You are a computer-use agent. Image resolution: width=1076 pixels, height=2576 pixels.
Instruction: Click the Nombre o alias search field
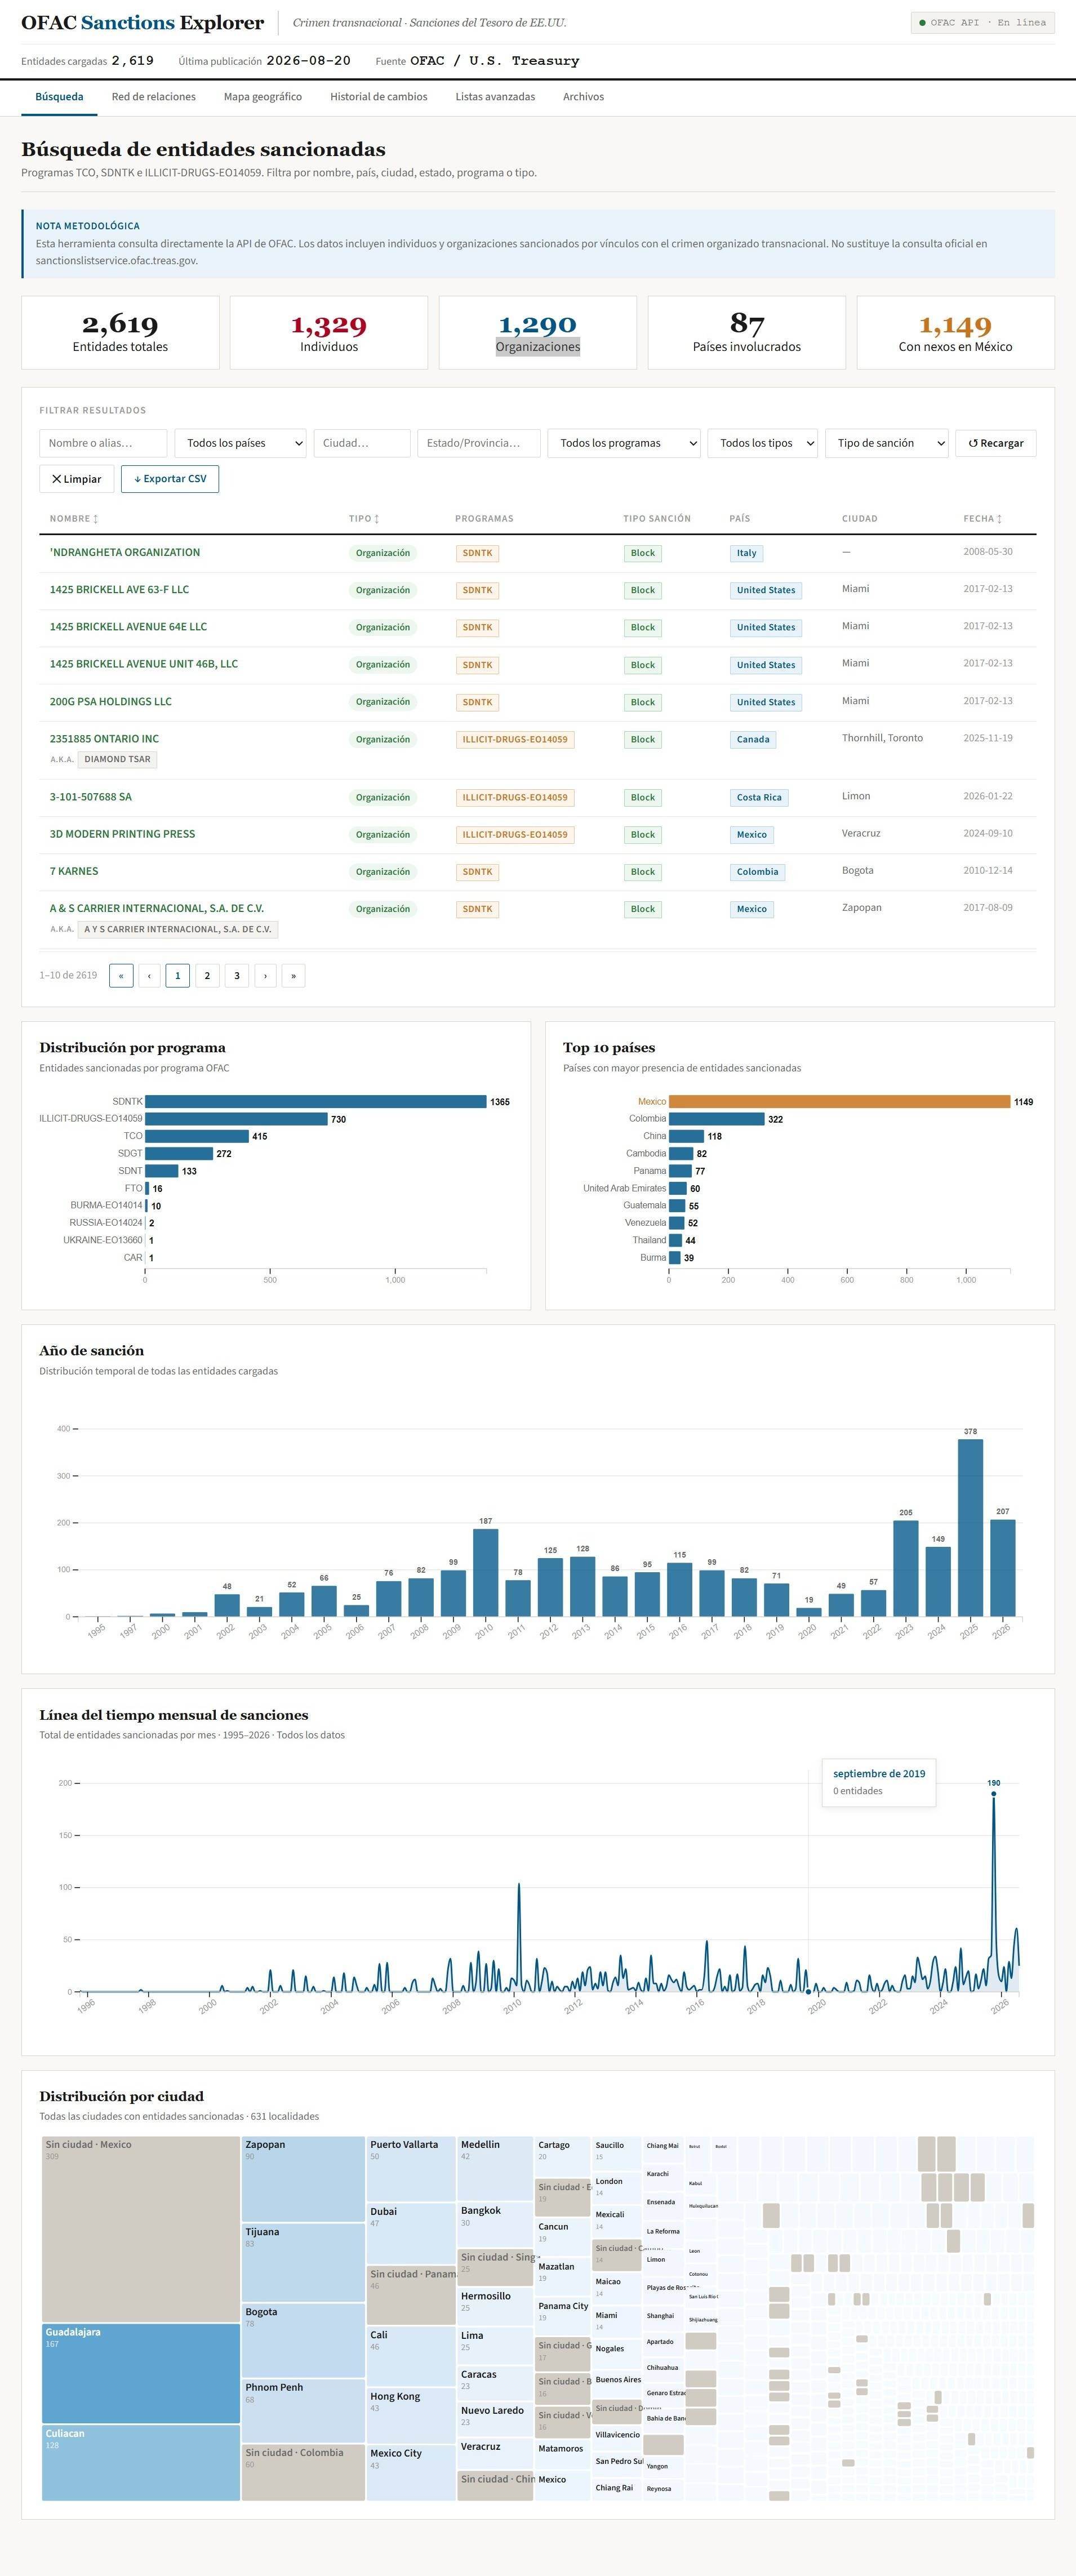[x=103, y=443]
